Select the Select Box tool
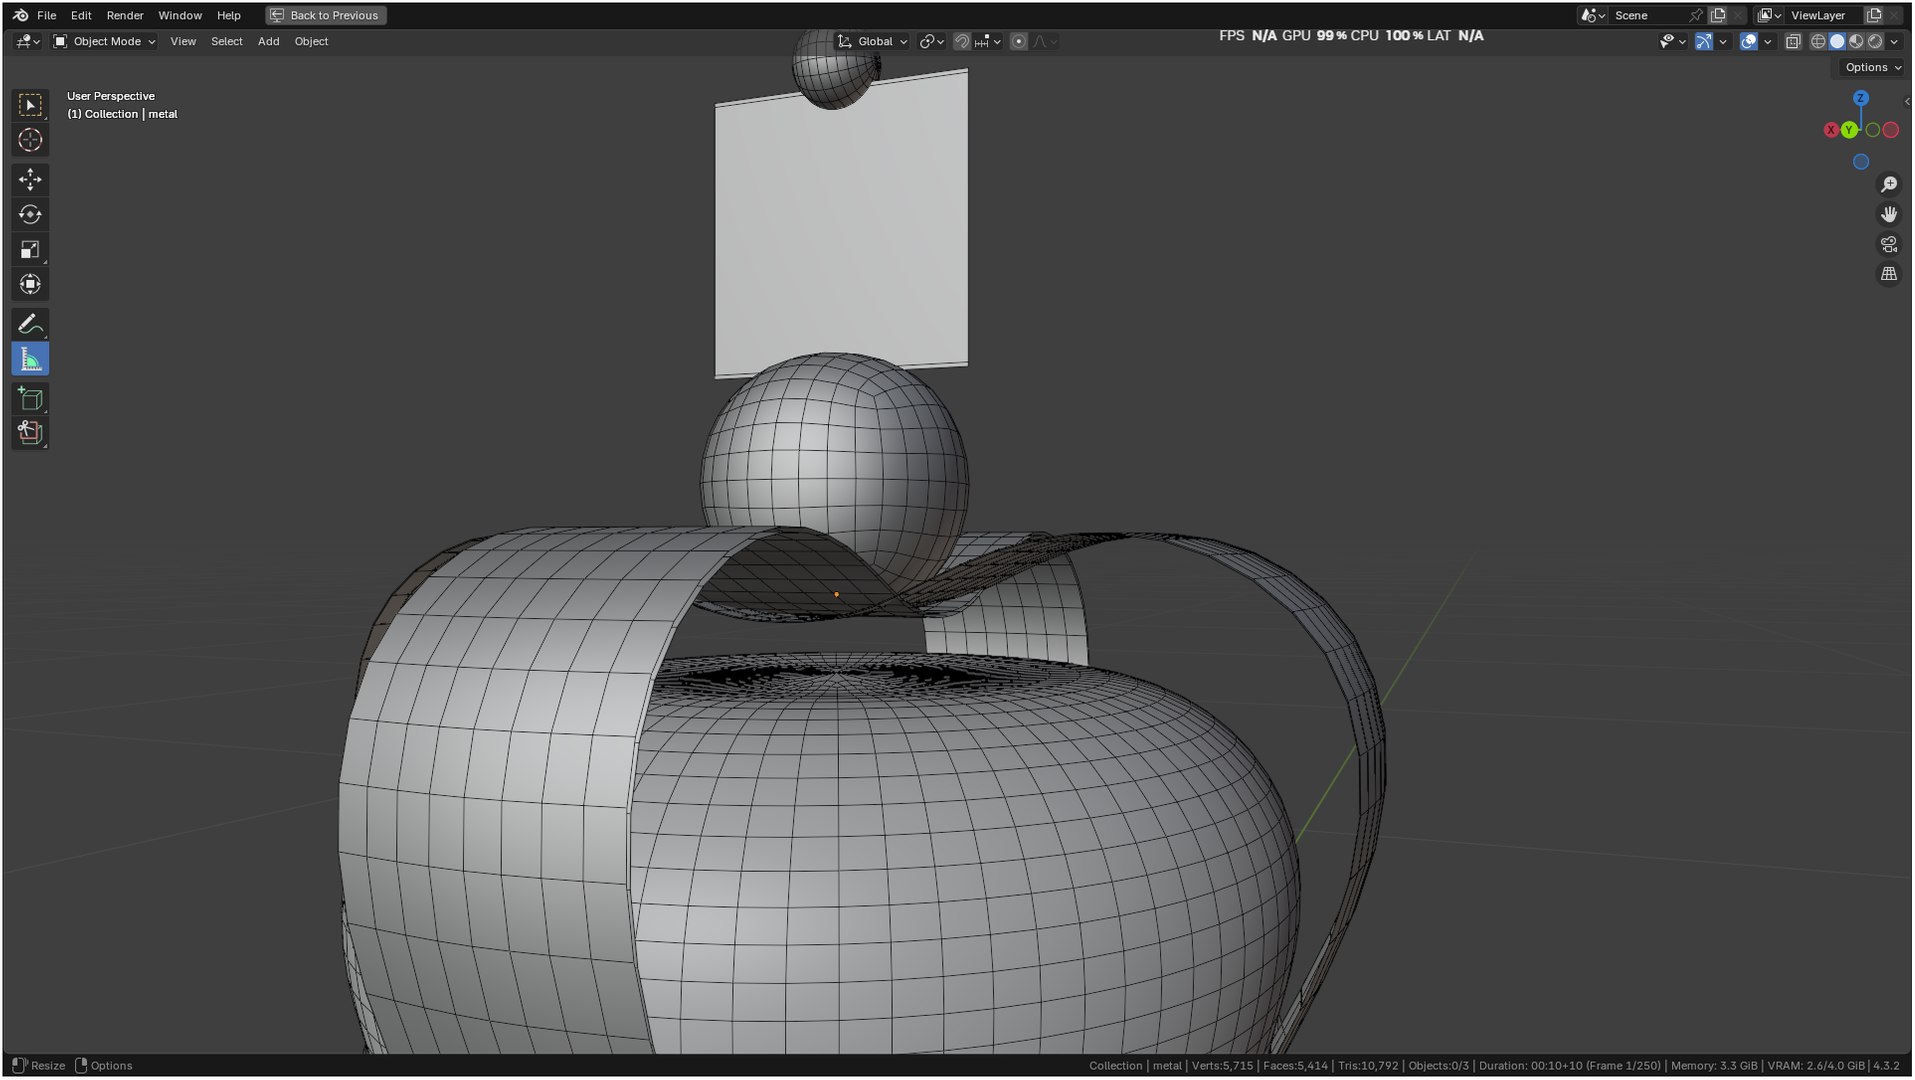Screen dimensions: 1915x1080 coord(30,105)
